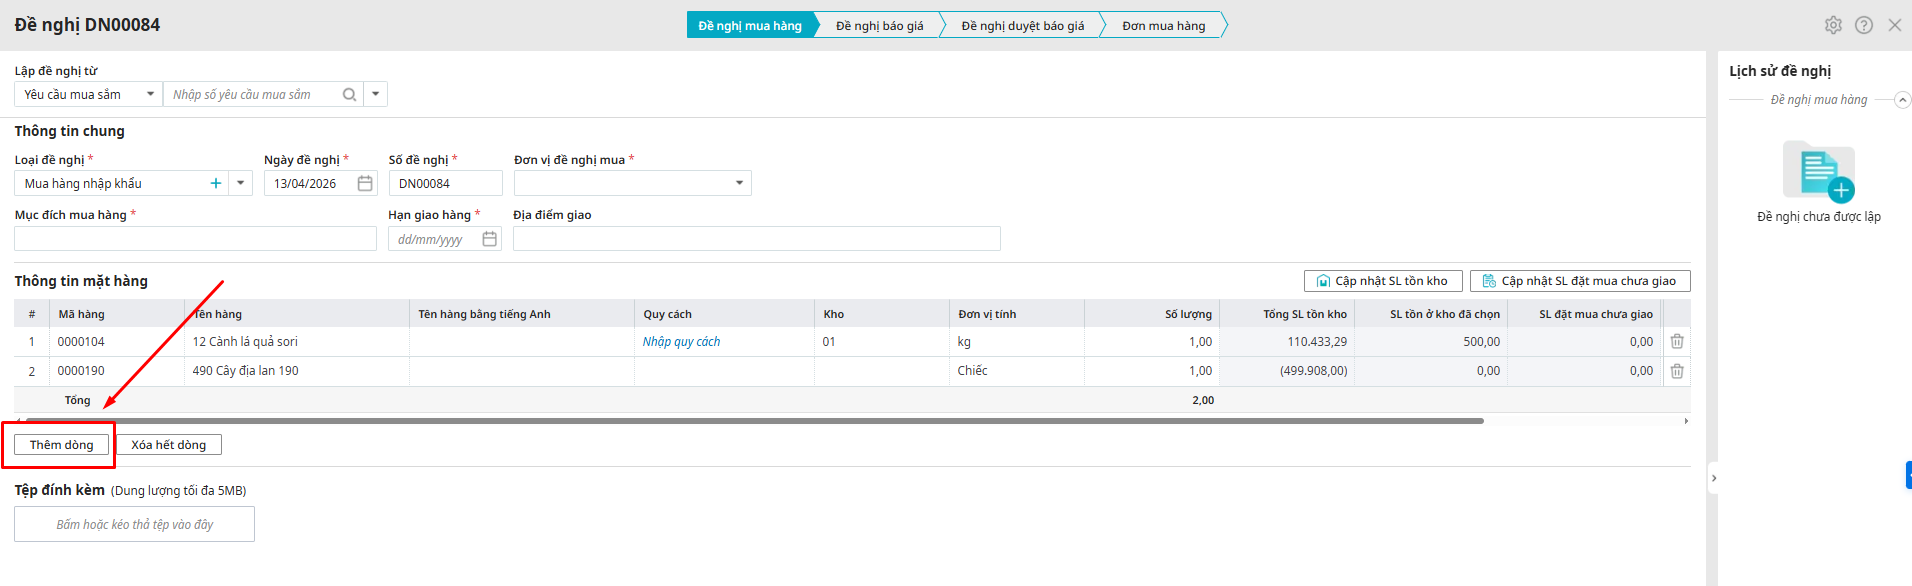Image resolution: width=1912 pixels, height=586 pixels.
Task: Click unit cell kg
Action: click(x=1017, y=342)
